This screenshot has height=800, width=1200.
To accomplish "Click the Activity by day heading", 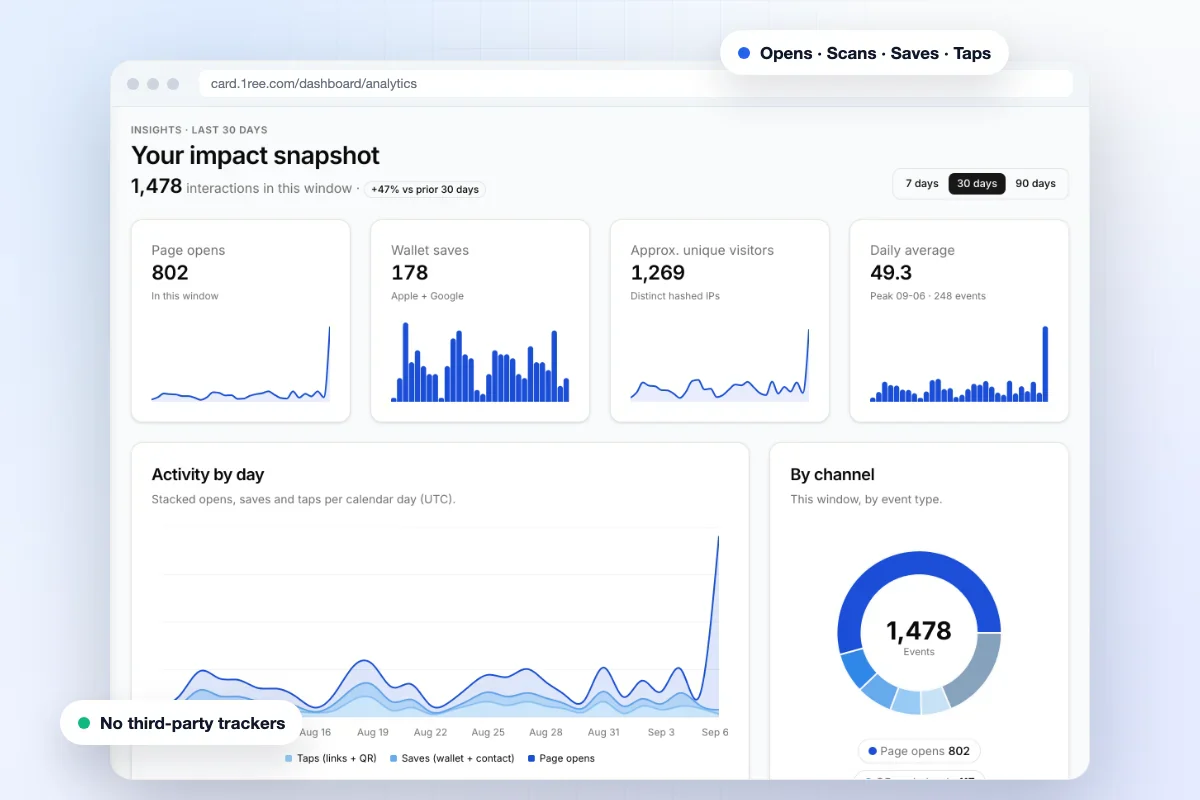I will click(x=208, y=474).
